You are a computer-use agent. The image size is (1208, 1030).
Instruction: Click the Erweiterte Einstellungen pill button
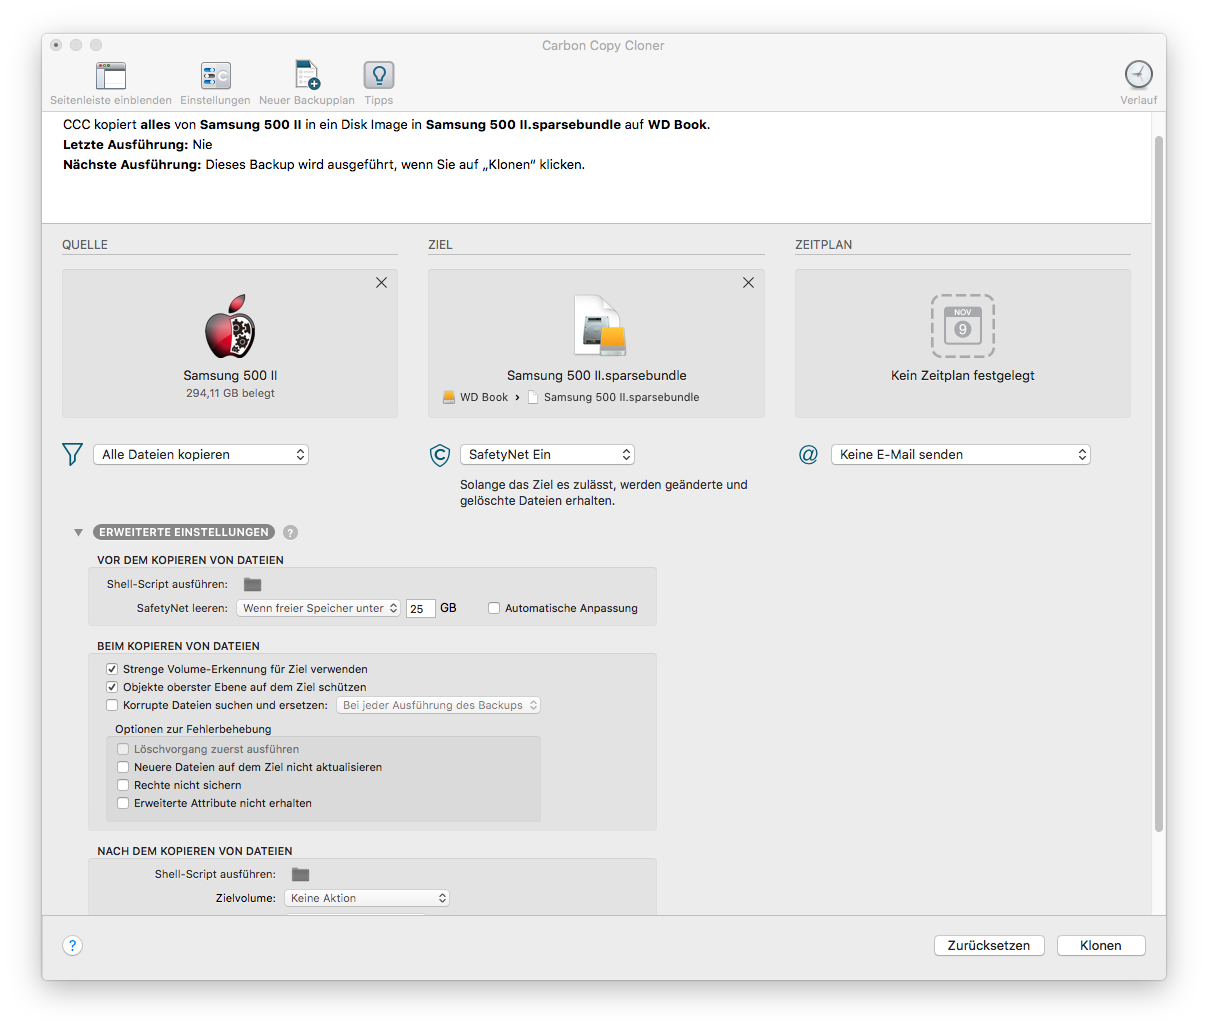tap(184, 533)
